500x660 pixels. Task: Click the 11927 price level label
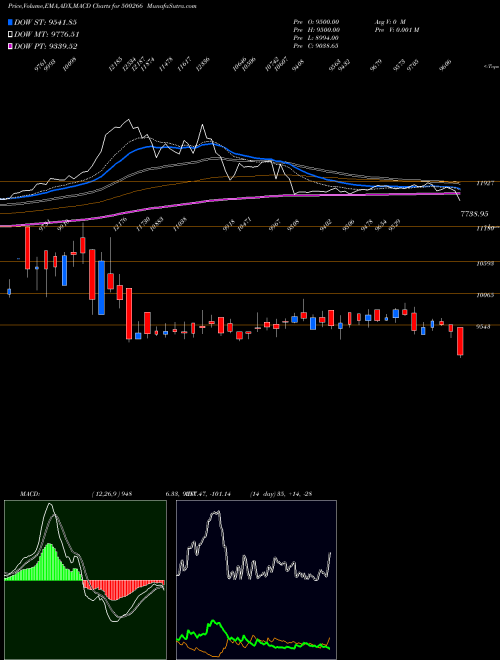click(x=484, y=184)
